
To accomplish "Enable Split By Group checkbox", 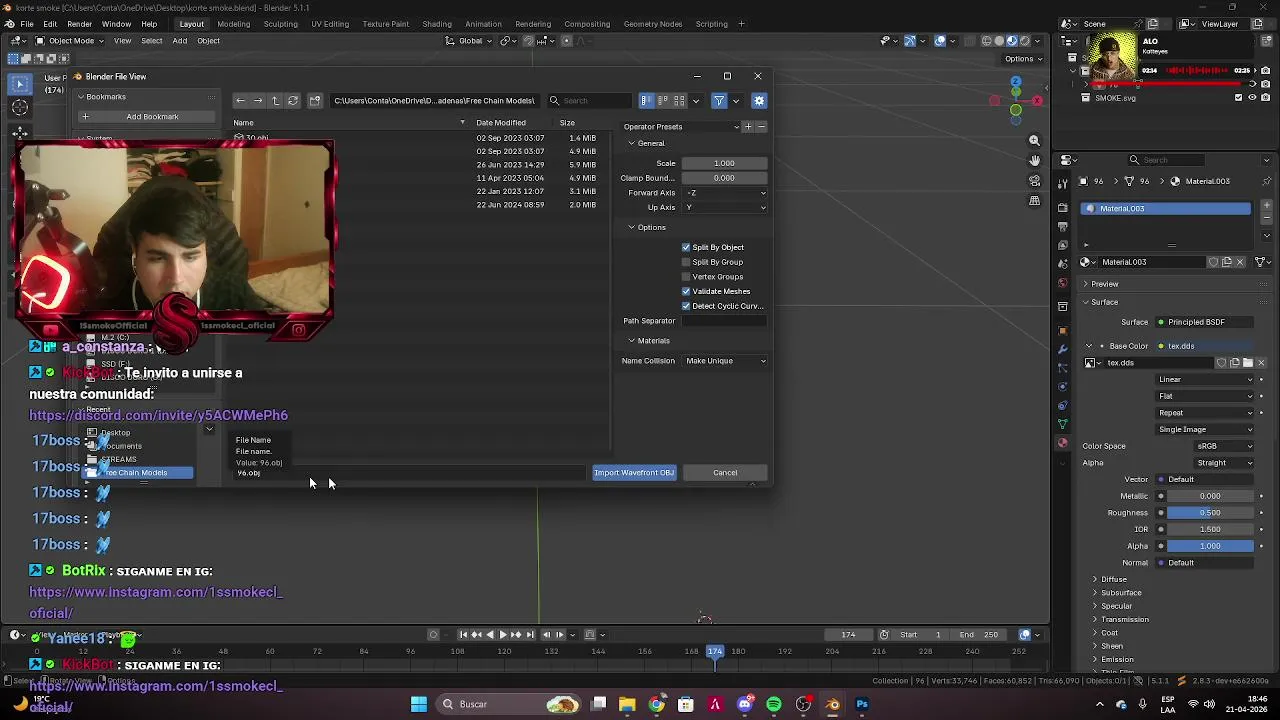I will coord(686,262).
